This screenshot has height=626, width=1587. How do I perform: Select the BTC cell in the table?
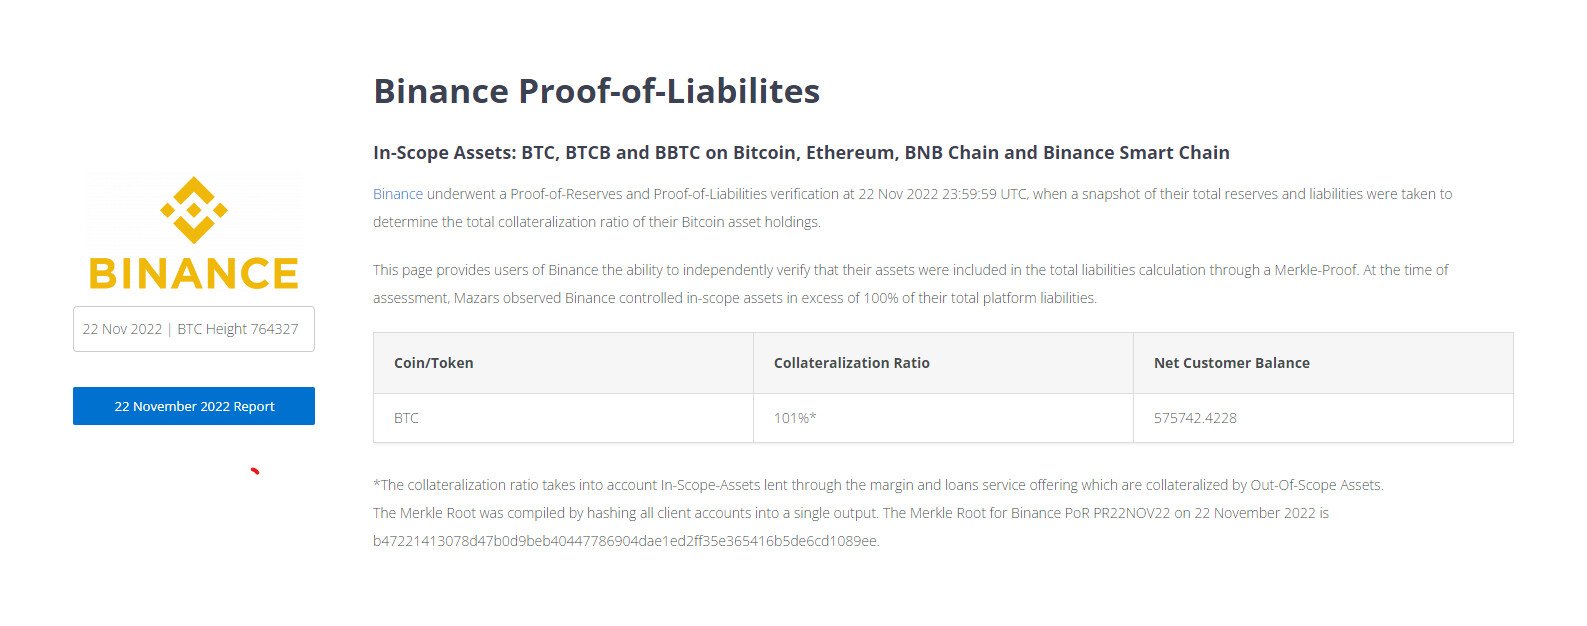coord(563,418)
